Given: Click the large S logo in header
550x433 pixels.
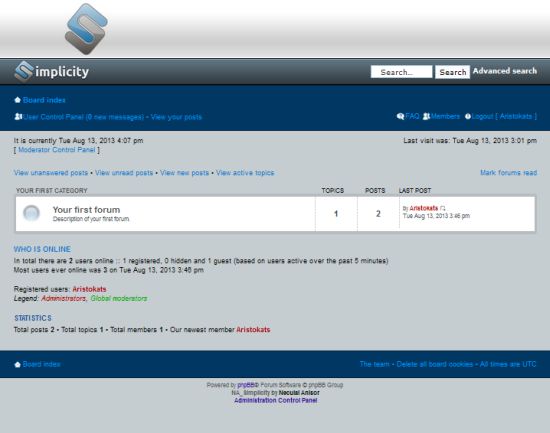Looking at the screenshot, I should click(x=86, y=29).
